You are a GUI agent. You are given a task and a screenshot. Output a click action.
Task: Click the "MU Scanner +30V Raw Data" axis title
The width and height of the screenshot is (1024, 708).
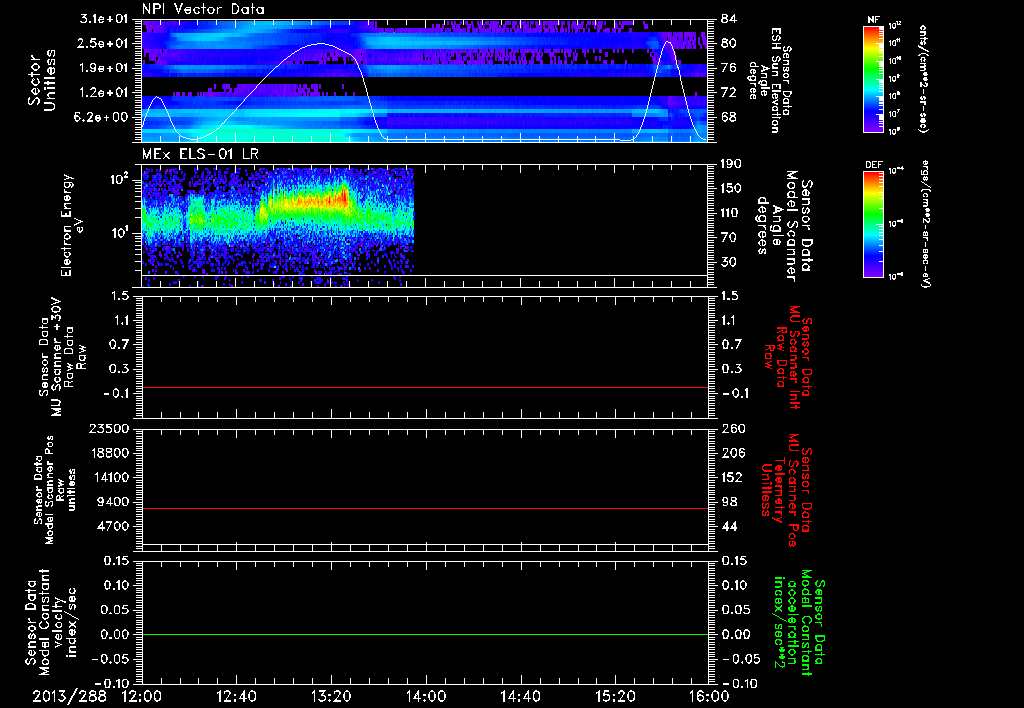(63, 357)
